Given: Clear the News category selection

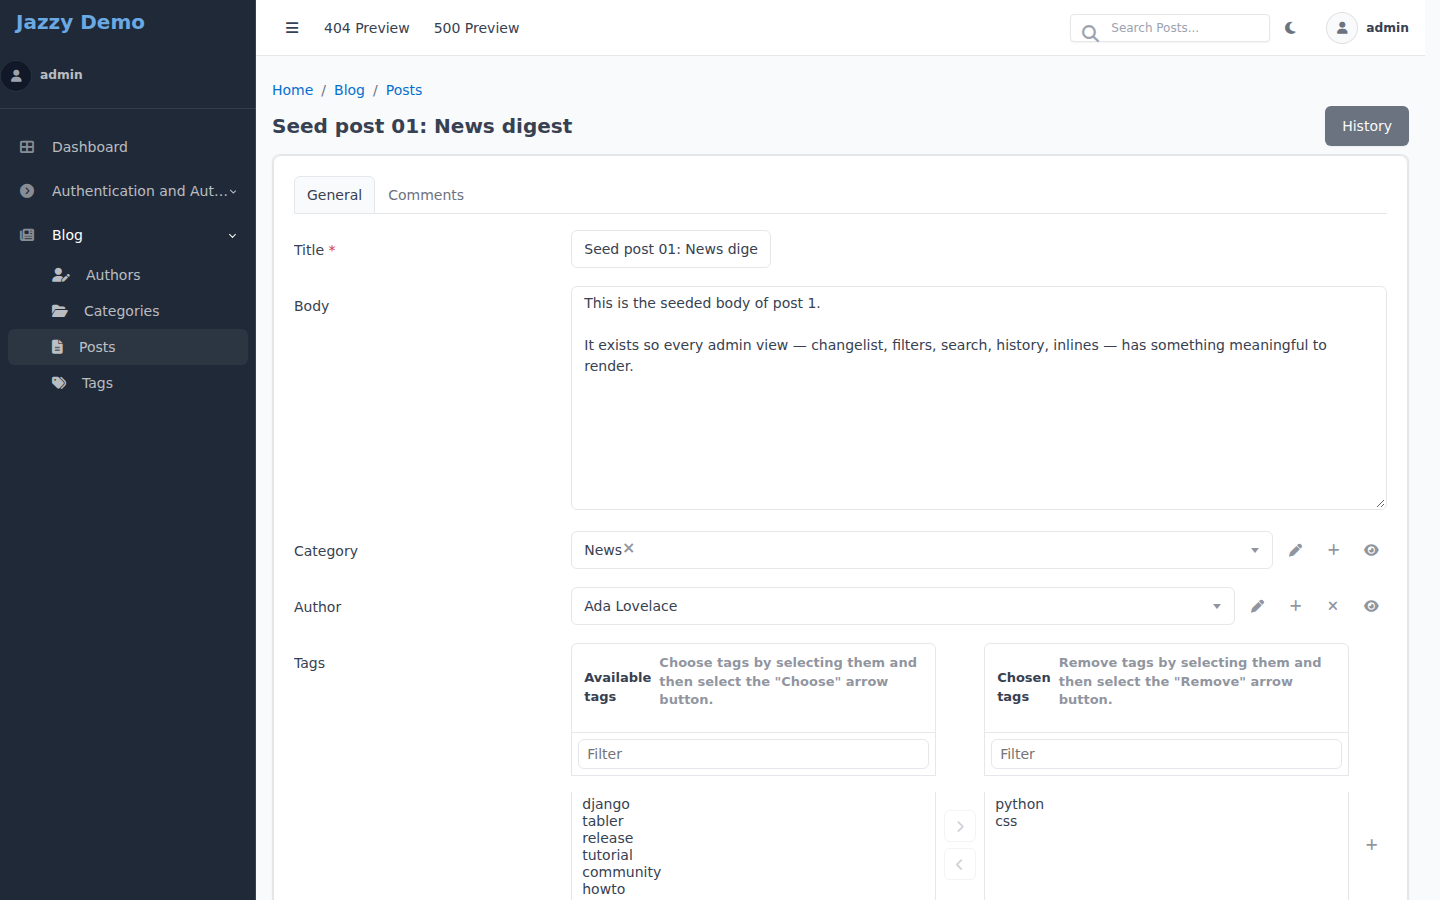Looking at the screenshot, I should click(629, 548).
